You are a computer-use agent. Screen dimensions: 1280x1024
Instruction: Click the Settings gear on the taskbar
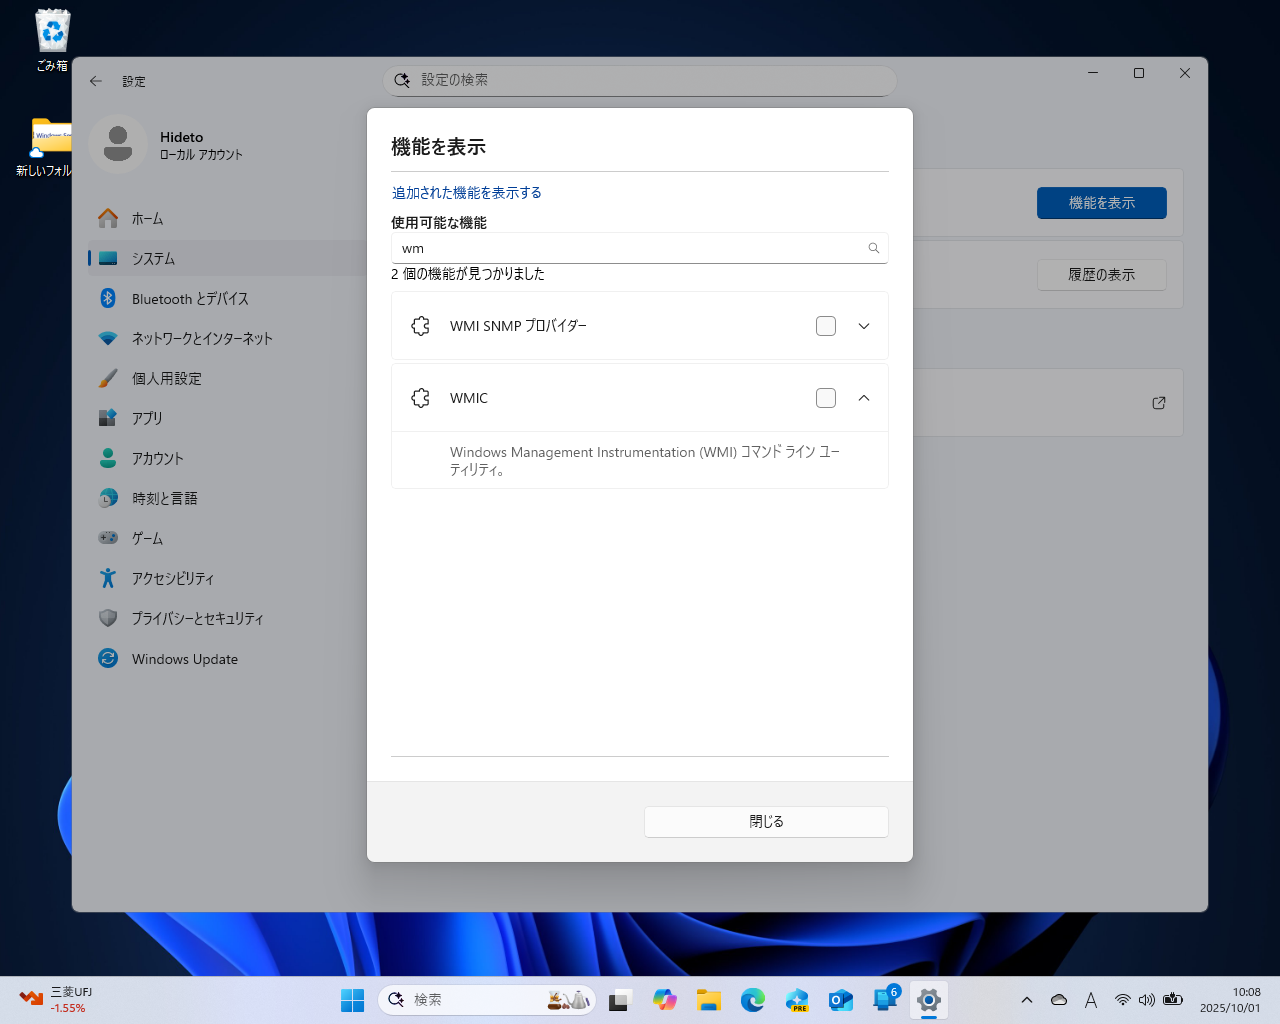click(929, 1000)
